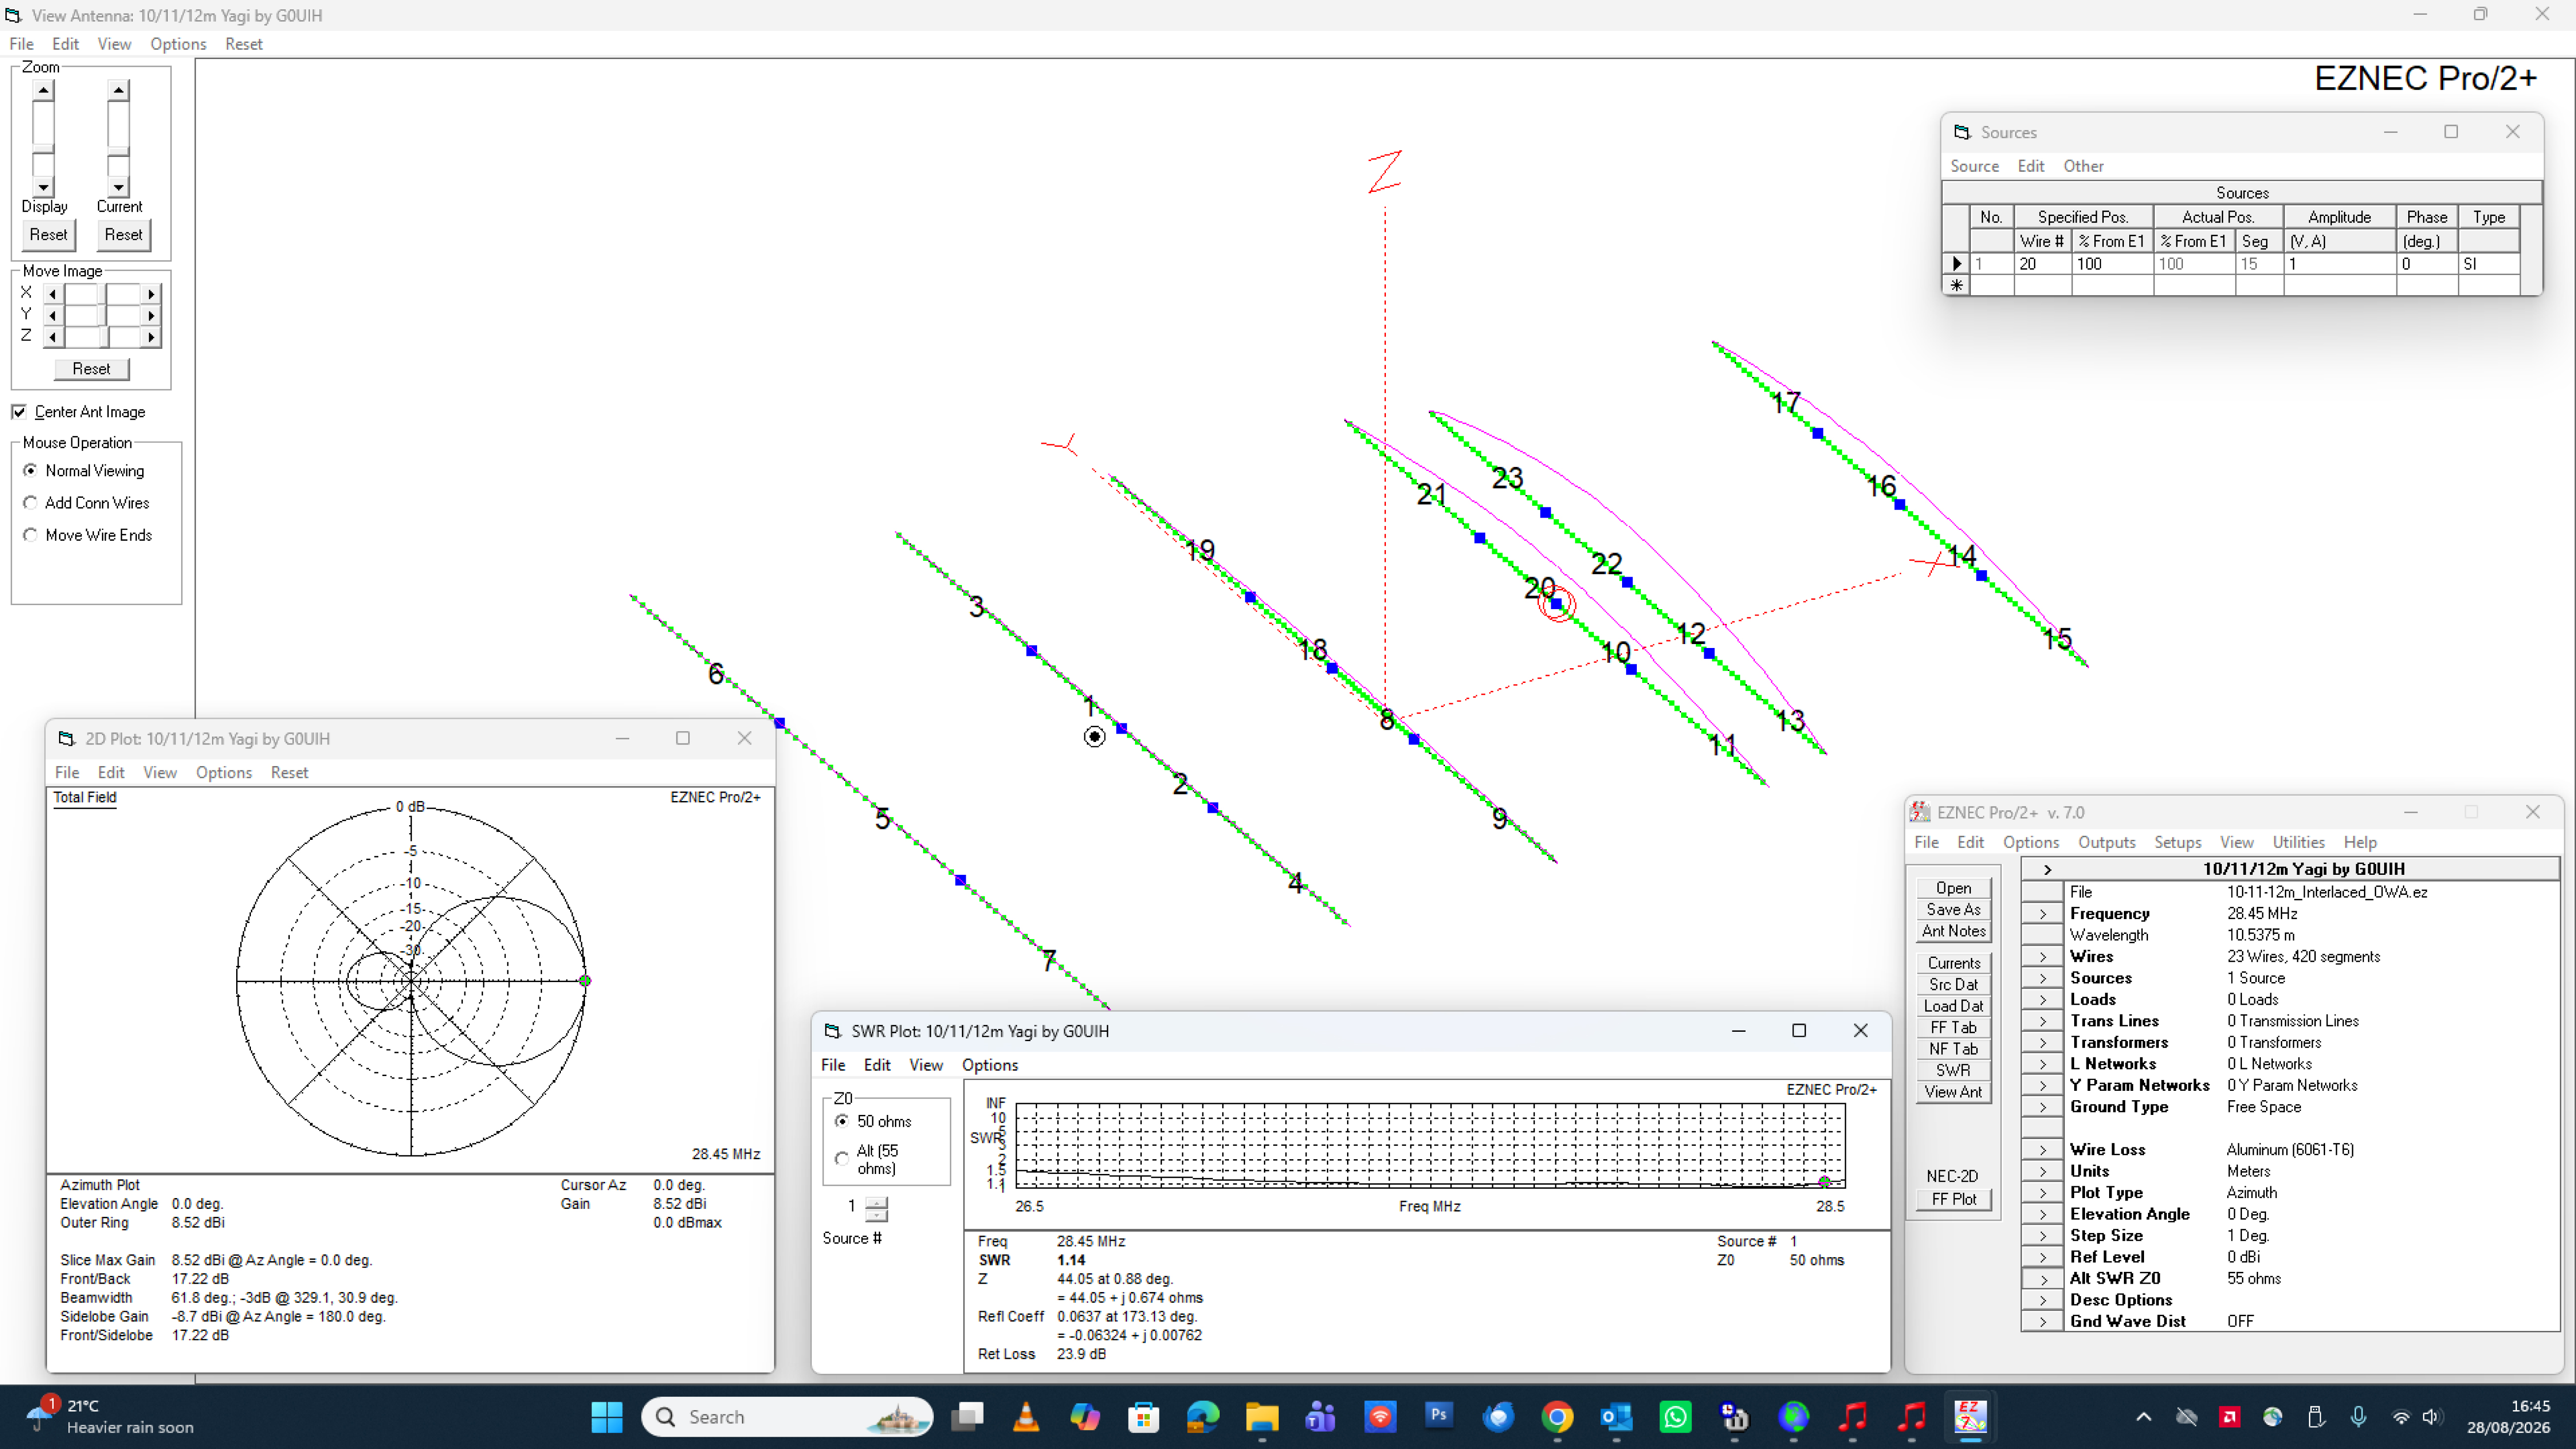Click the FF Plot button
Image resolution: width=2576 pixels, height=1449 pixels.
click(x=1953, y=1199)
